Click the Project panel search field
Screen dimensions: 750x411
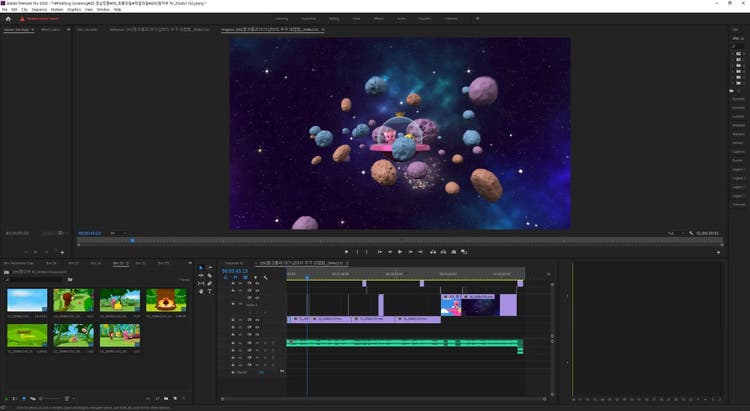click(36, 279)
